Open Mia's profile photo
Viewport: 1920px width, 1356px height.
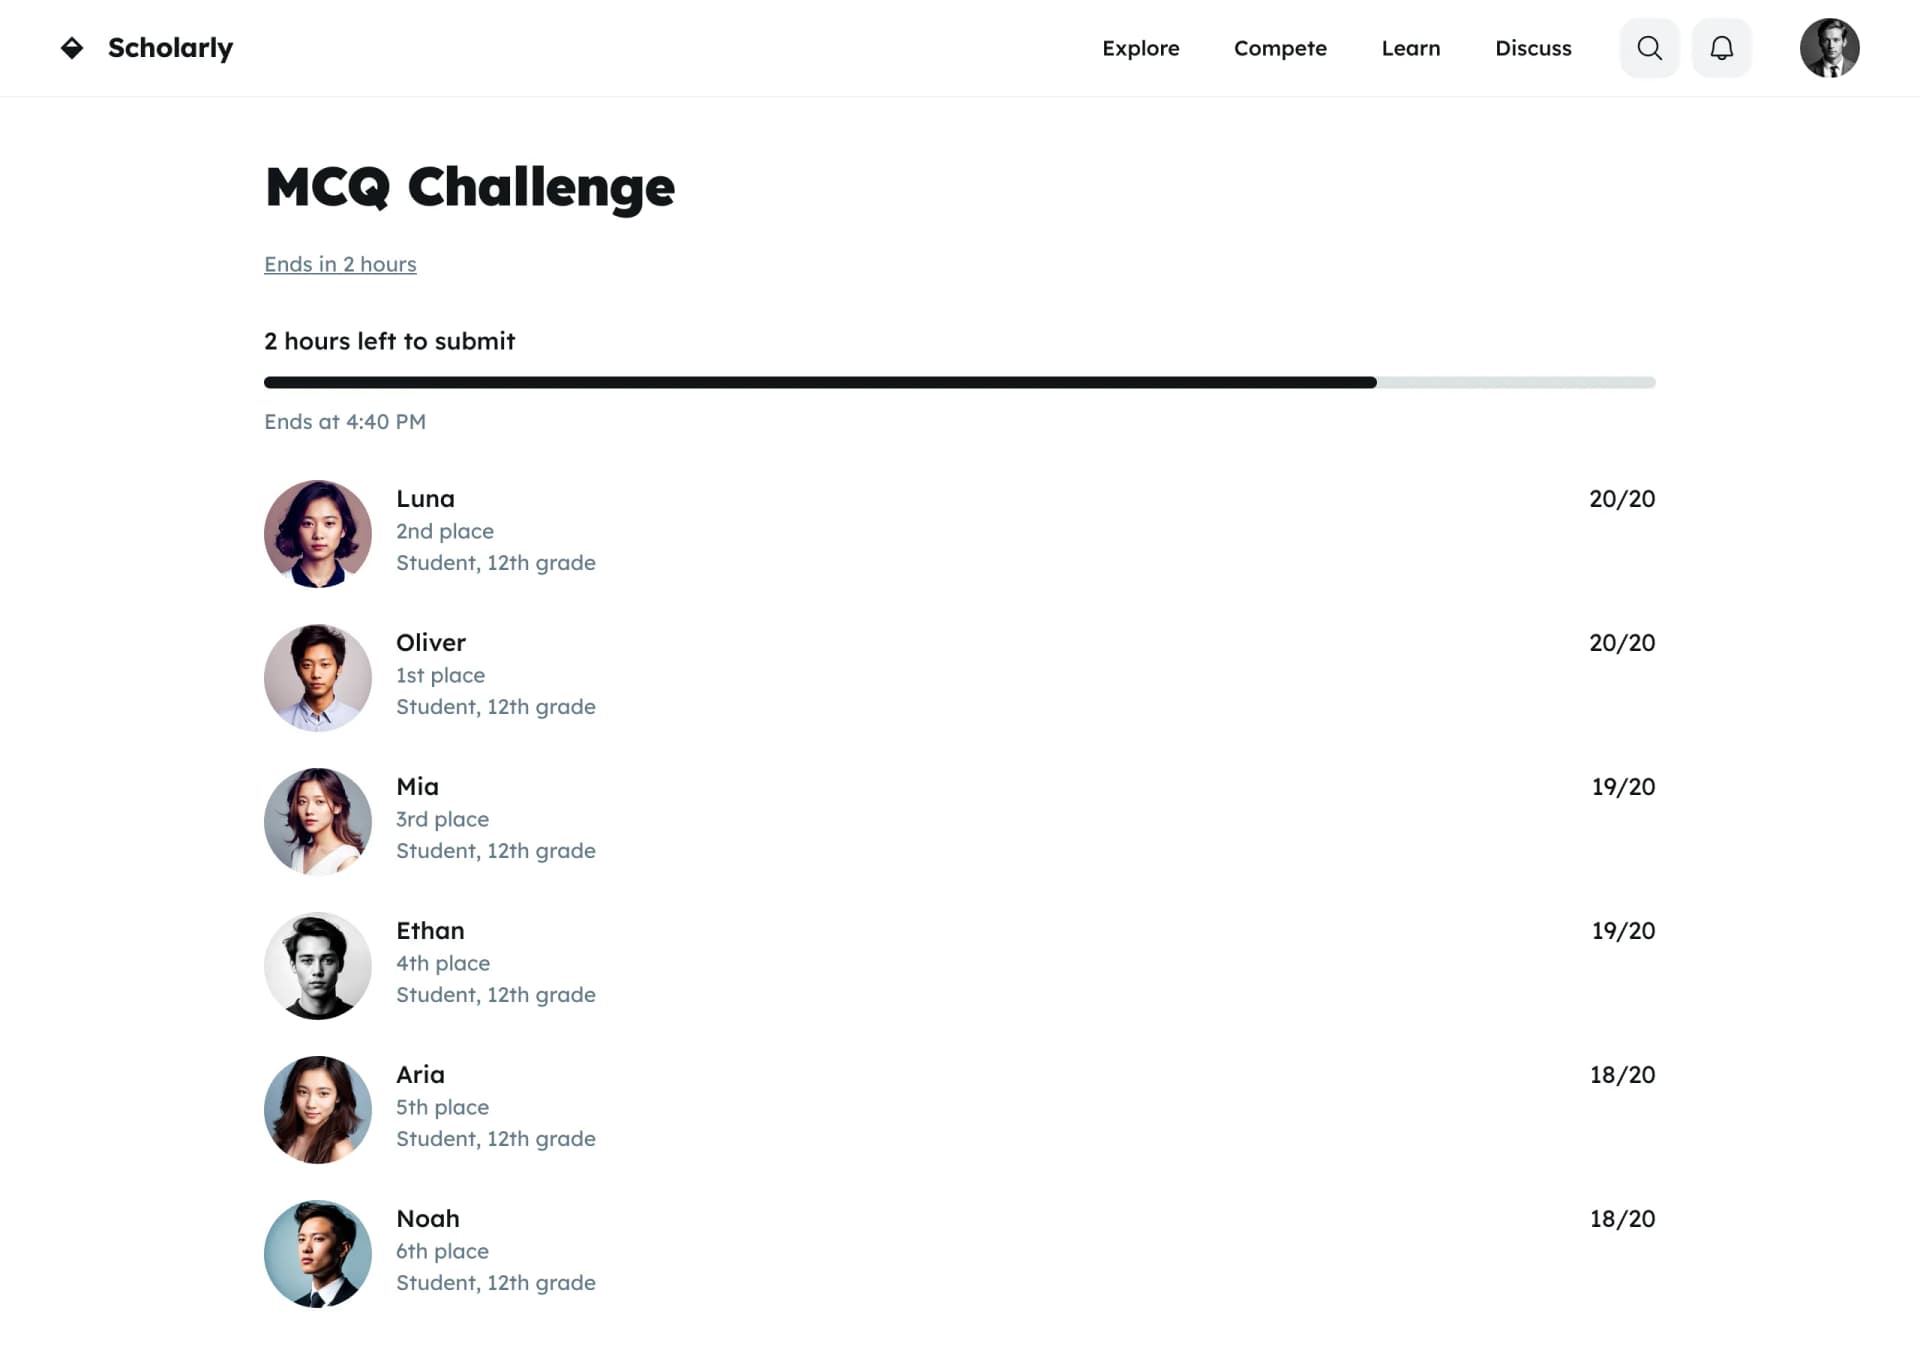tap(318, 822)
